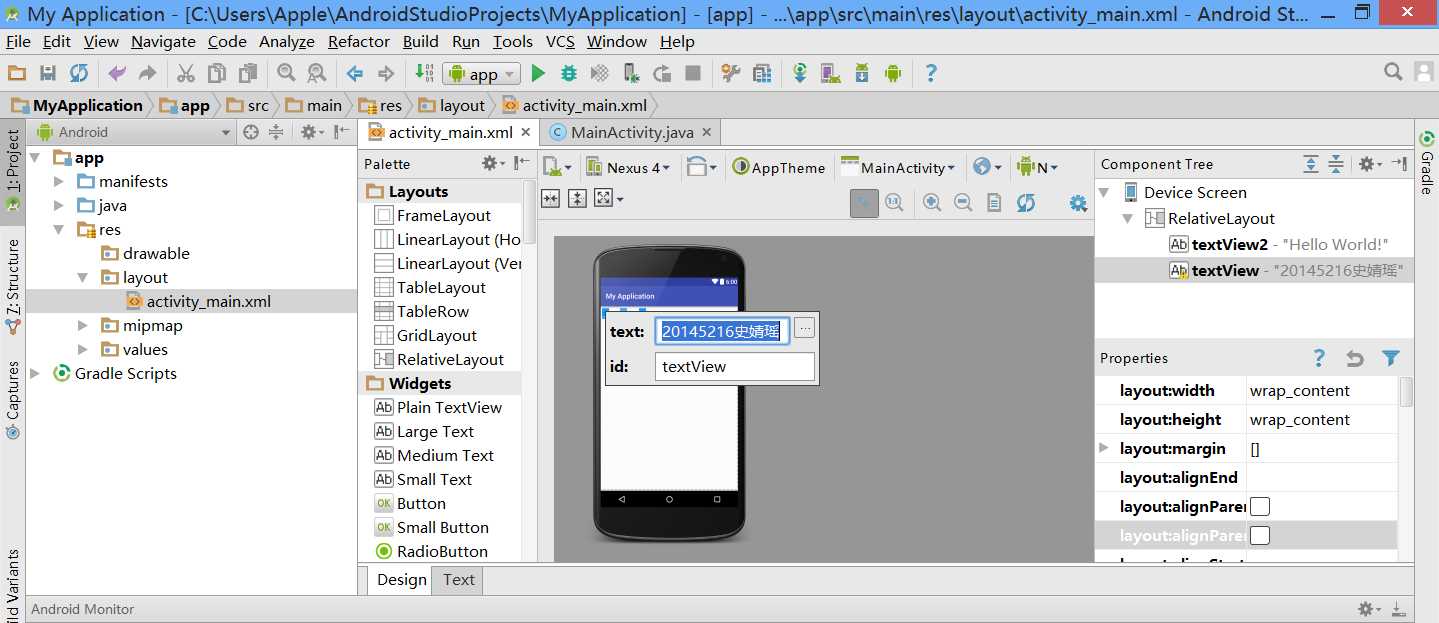
Task: Click the ellipsis button beside text field
Action: click(805, 327)
